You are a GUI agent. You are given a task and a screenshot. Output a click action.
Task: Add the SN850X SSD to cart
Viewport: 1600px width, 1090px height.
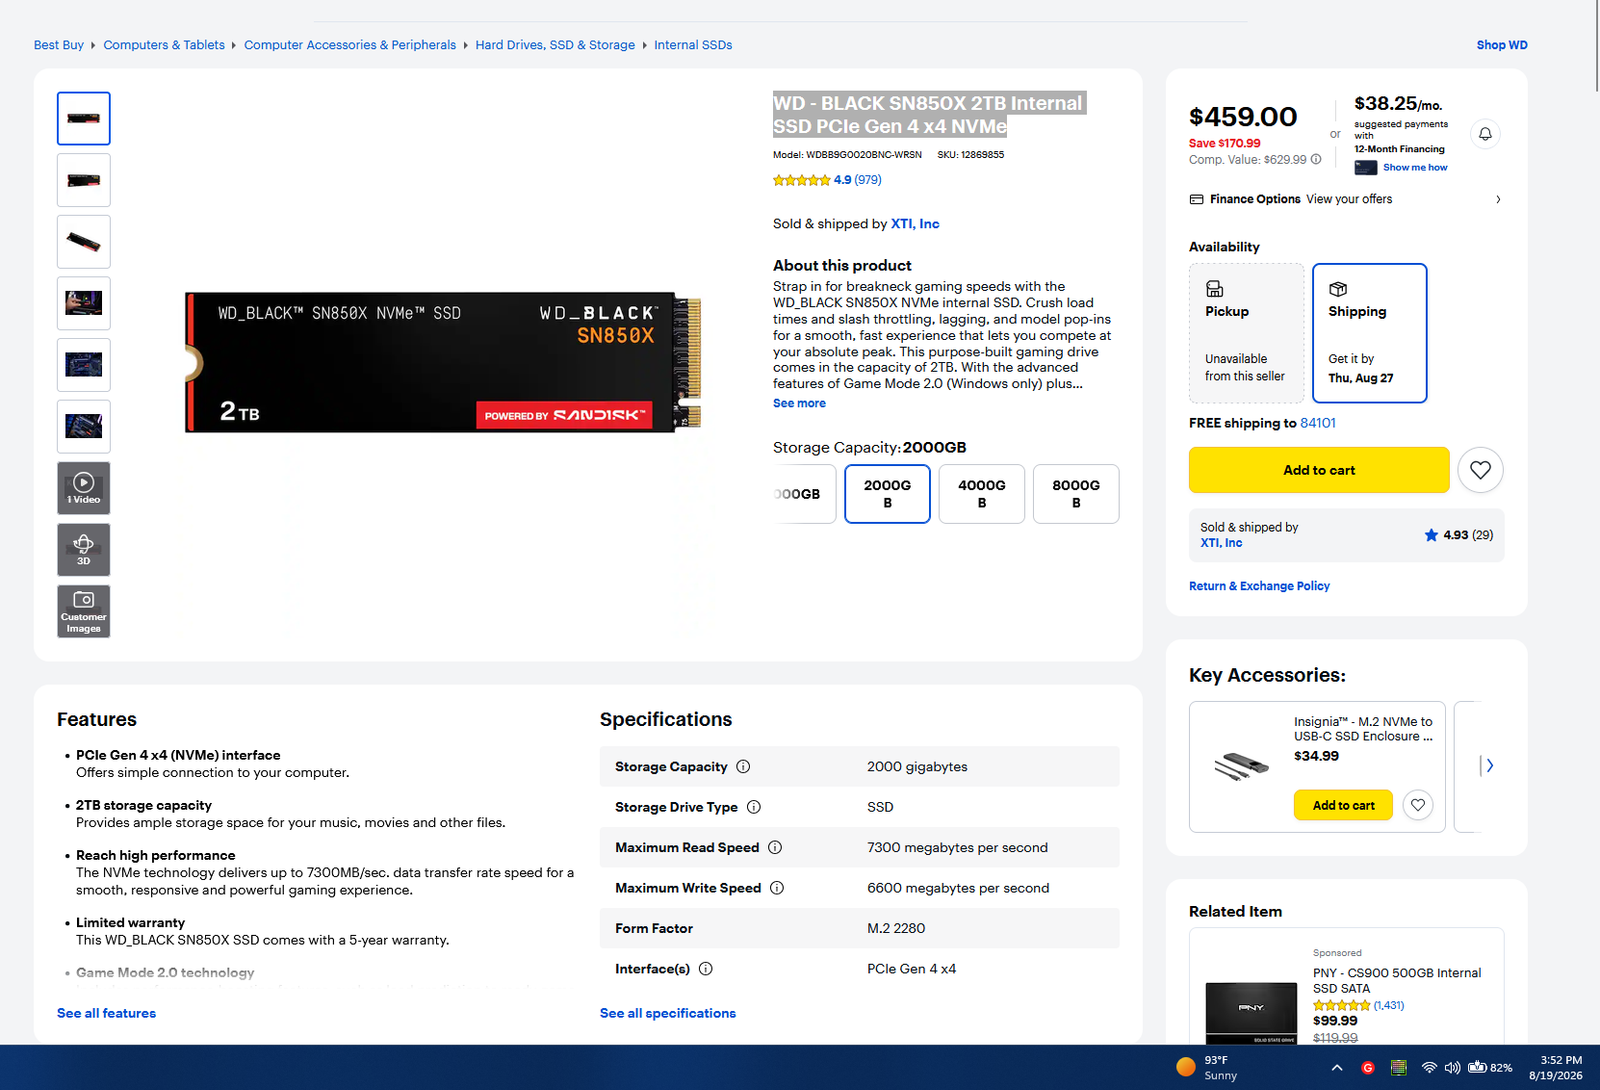(1319, 470)
